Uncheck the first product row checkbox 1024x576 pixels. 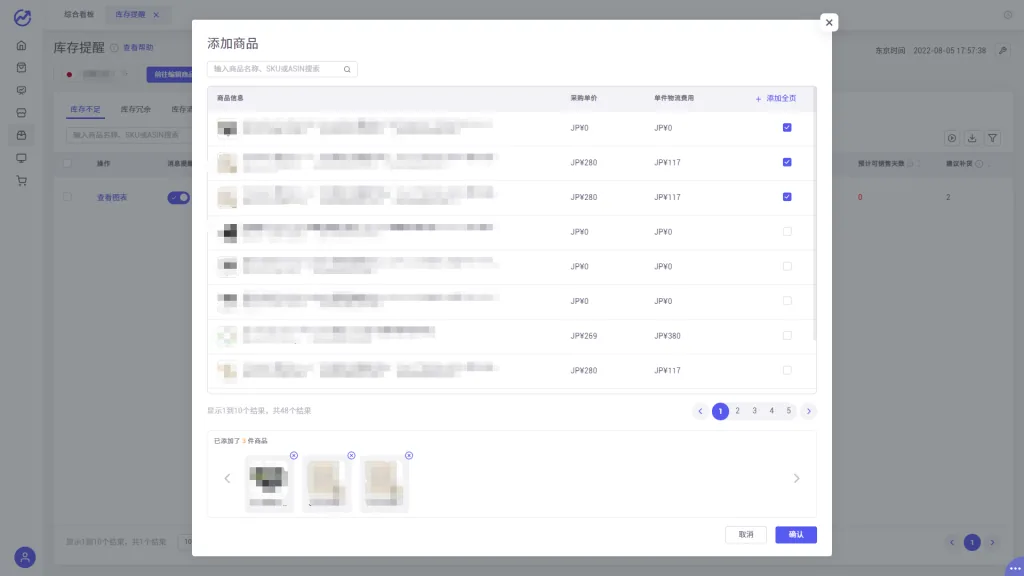click(x=787, y=127)
